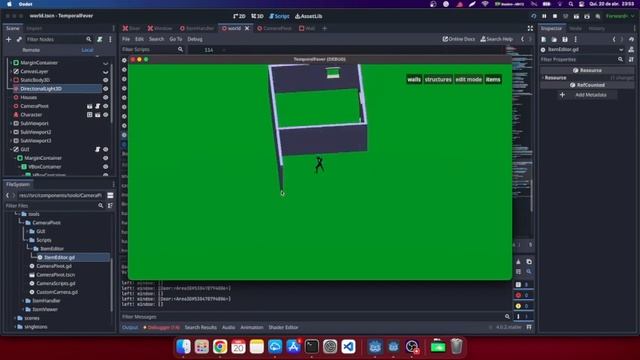
Task: Open the File menu in script editor
Action: tap(126, 39)
